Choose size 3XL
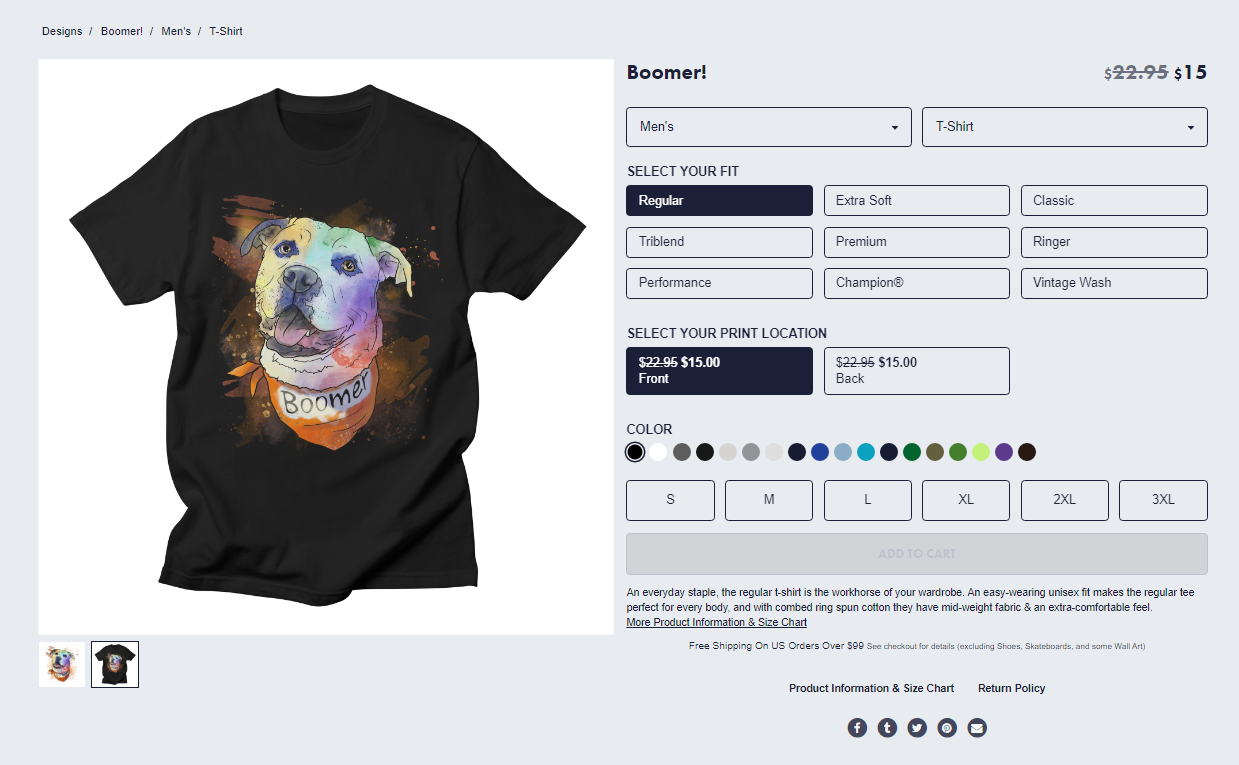Image resolution: width=1239 pixels, height=765 pixels. 1163,500
